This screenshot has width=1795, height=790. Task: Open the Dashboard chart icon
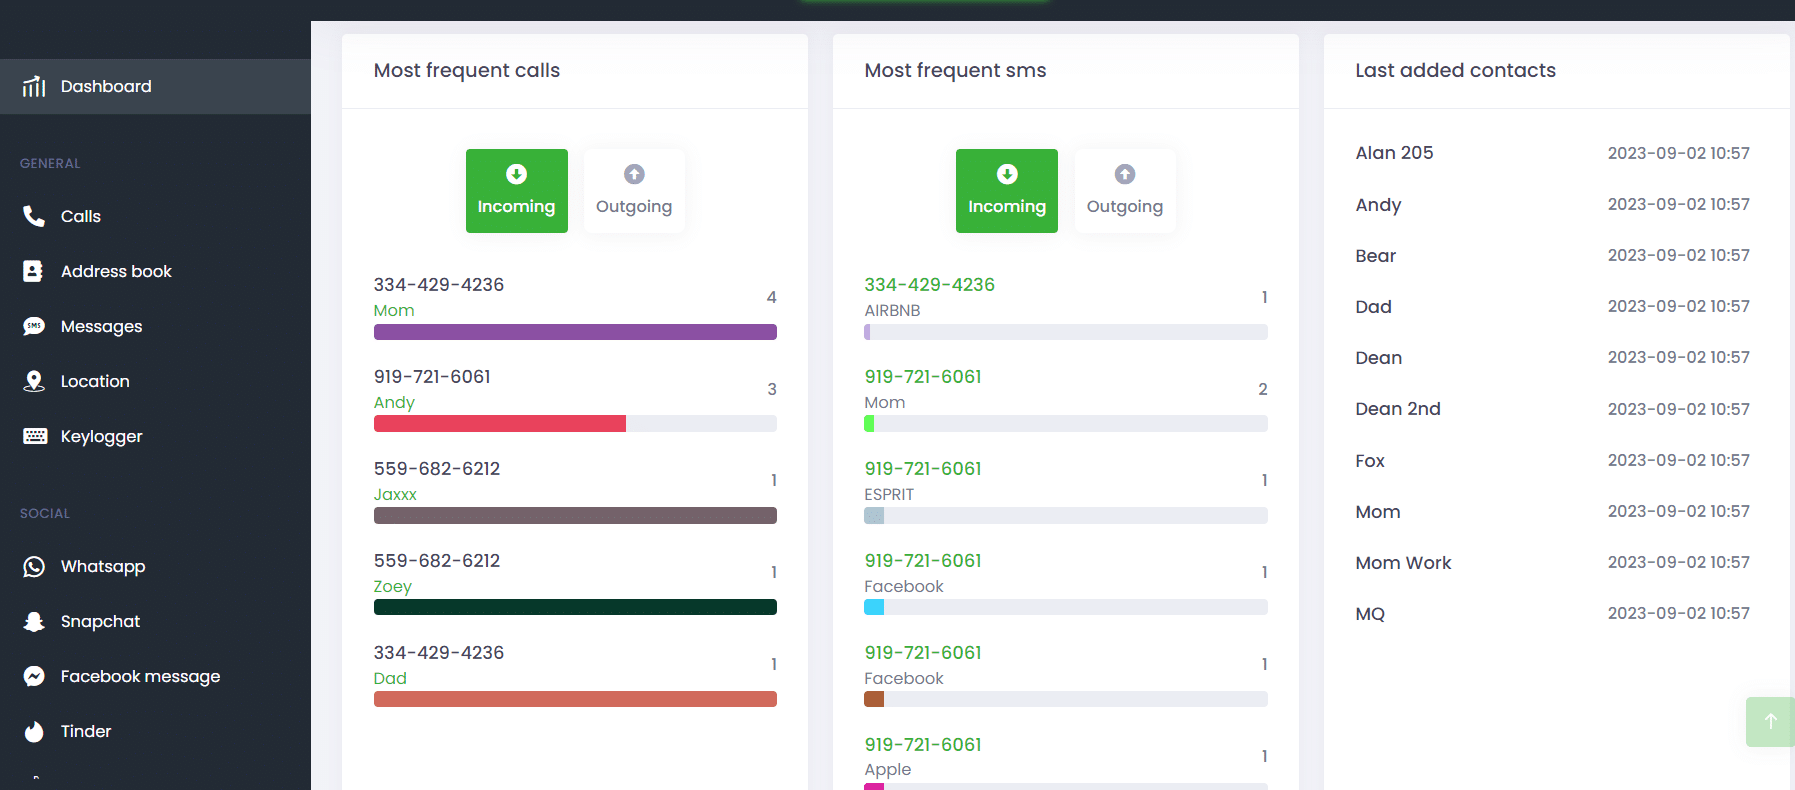click(x=34, y=87)
